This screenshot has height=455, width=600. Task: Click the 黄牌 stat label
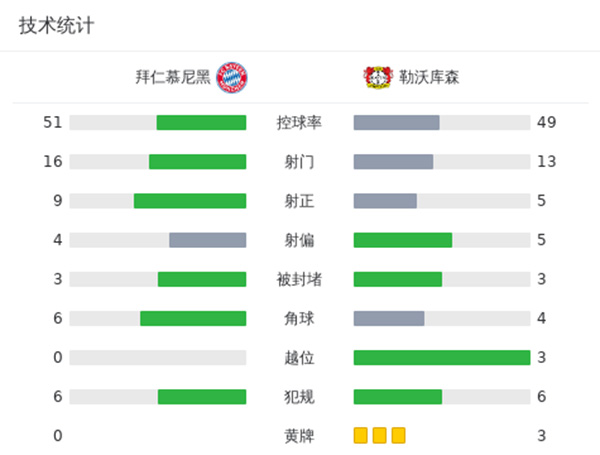pos(299,436)
